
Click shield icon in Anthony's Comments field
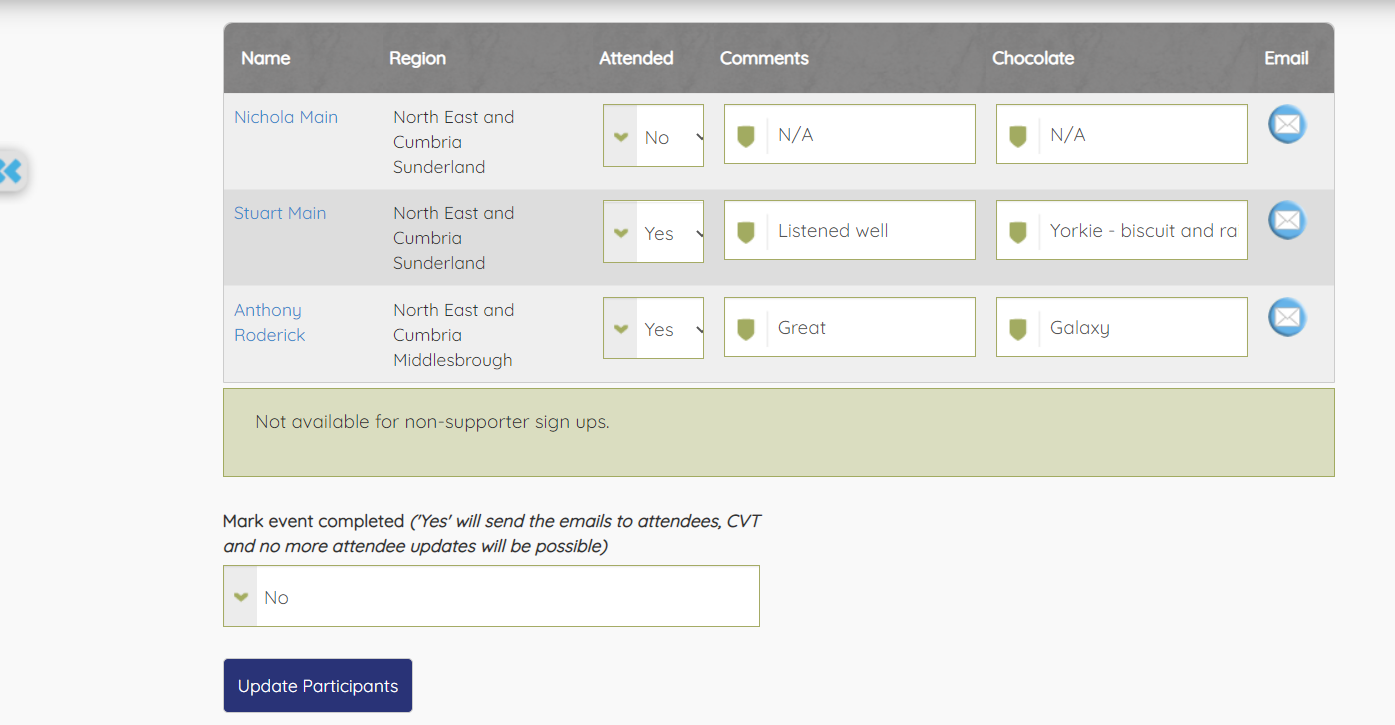tap(746, 328)
